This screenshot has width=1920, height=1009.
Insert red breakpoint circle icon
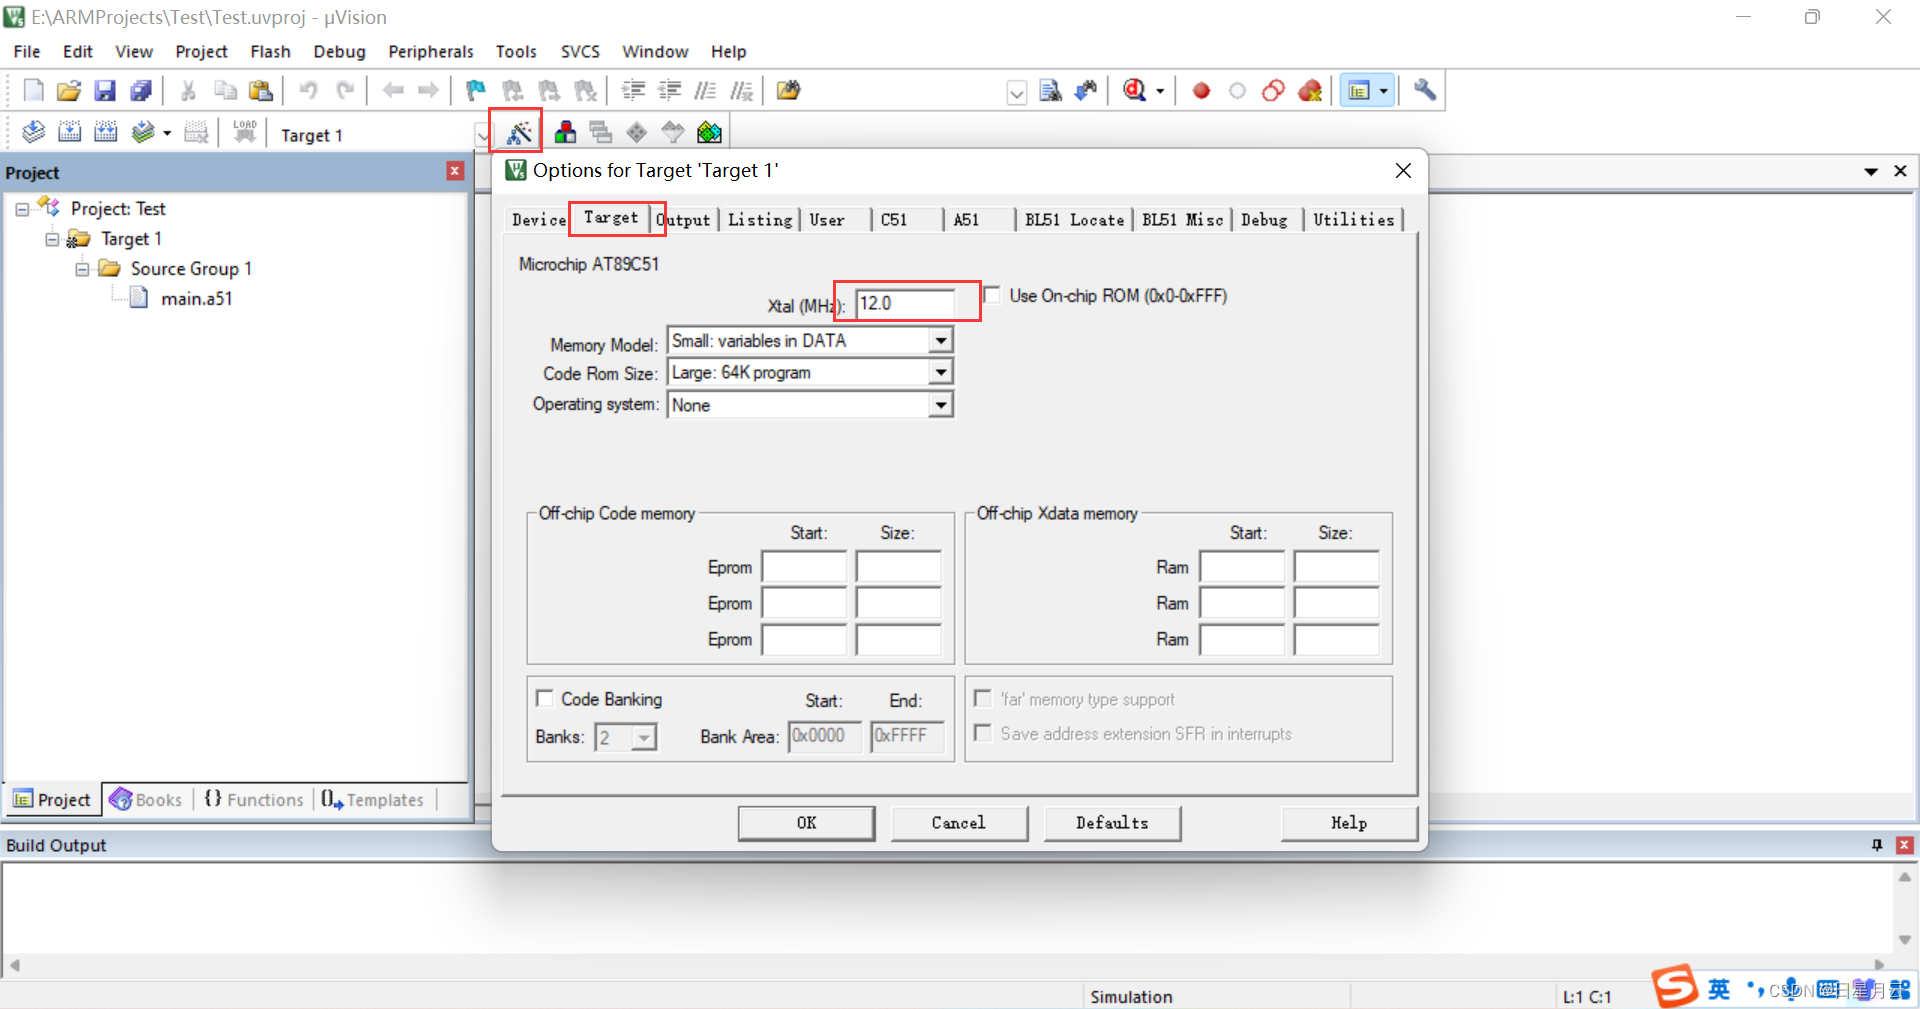click(1201, 91)
